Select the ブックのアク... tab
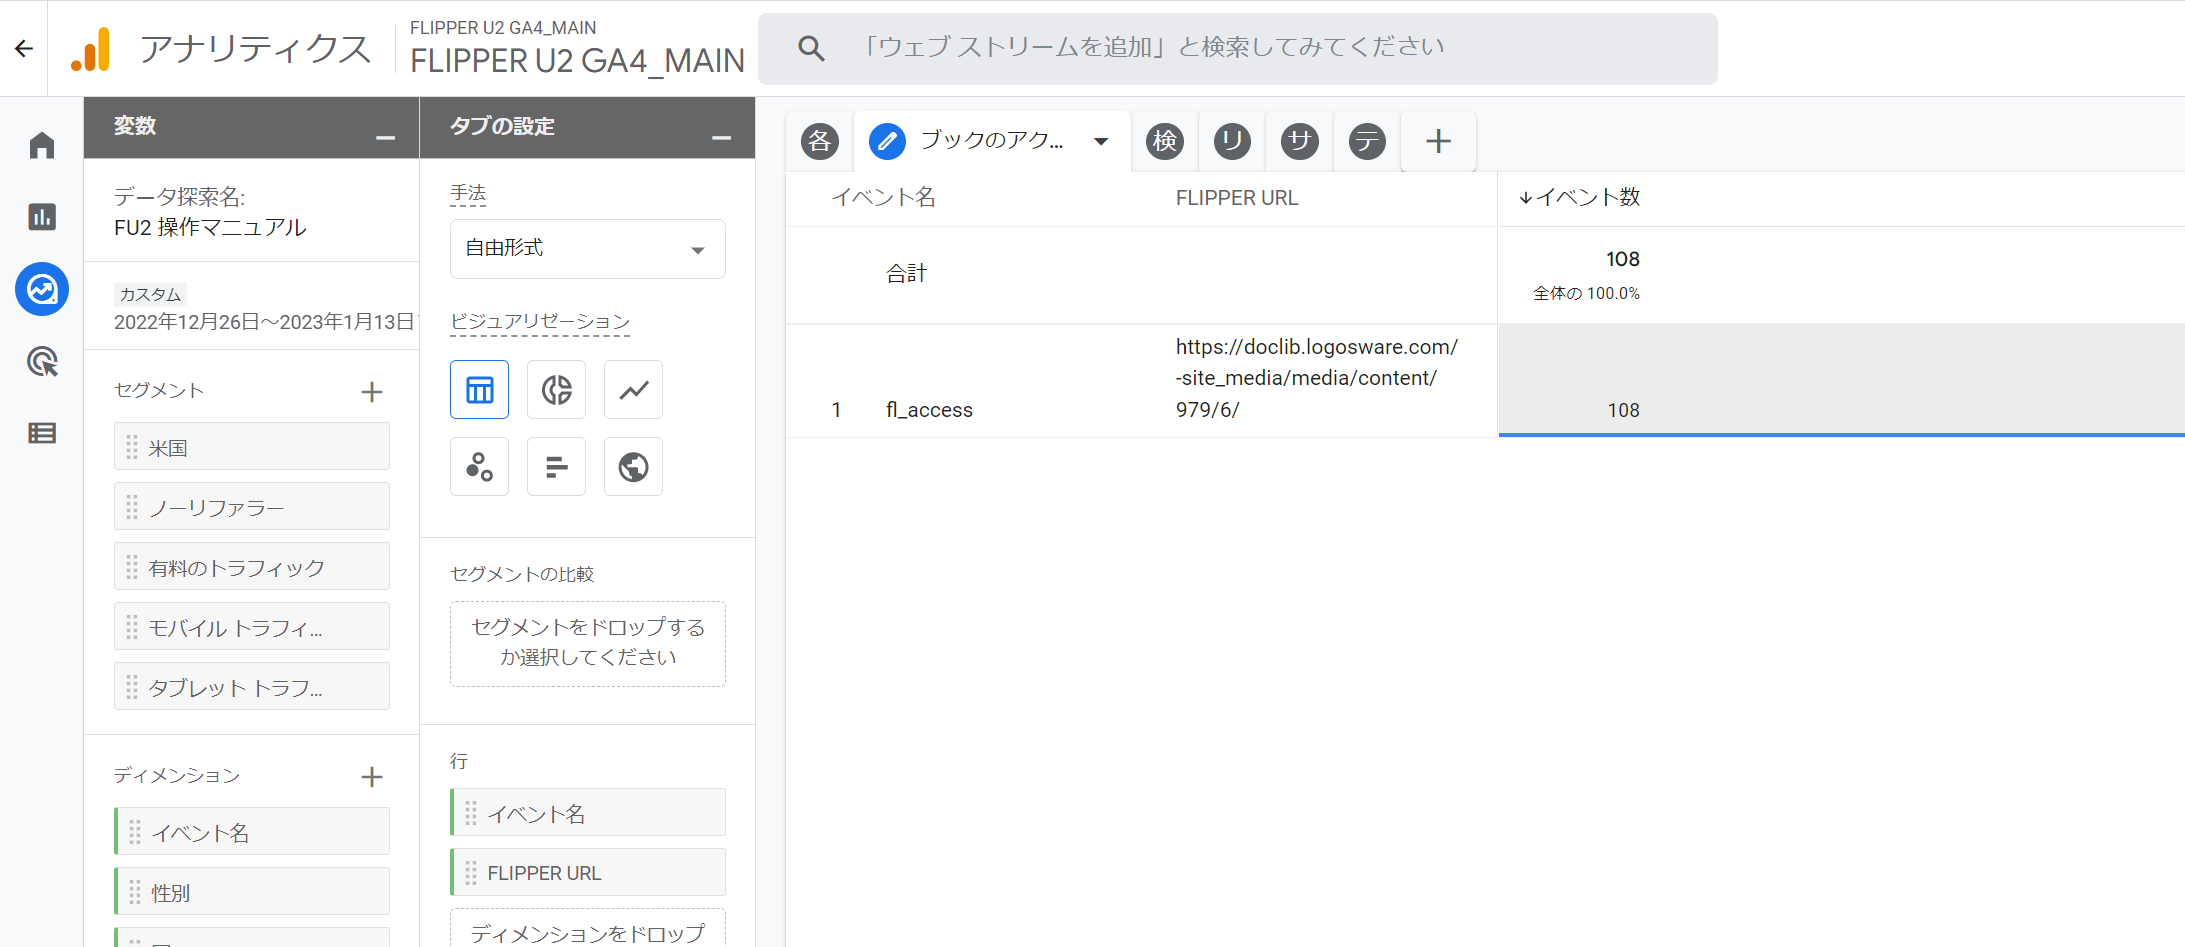Screen dimensions: 2185x947 991,141
